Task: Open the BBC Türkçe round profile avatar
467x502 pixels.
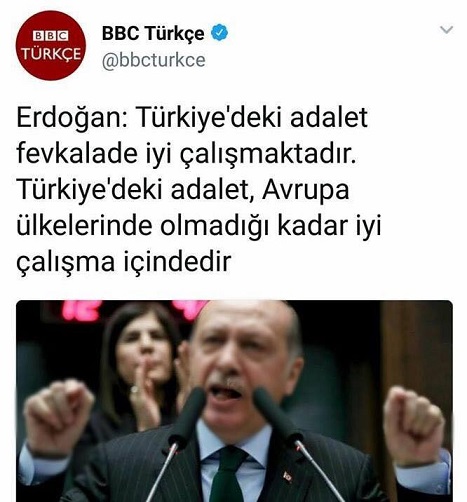Action: [51, 45]
